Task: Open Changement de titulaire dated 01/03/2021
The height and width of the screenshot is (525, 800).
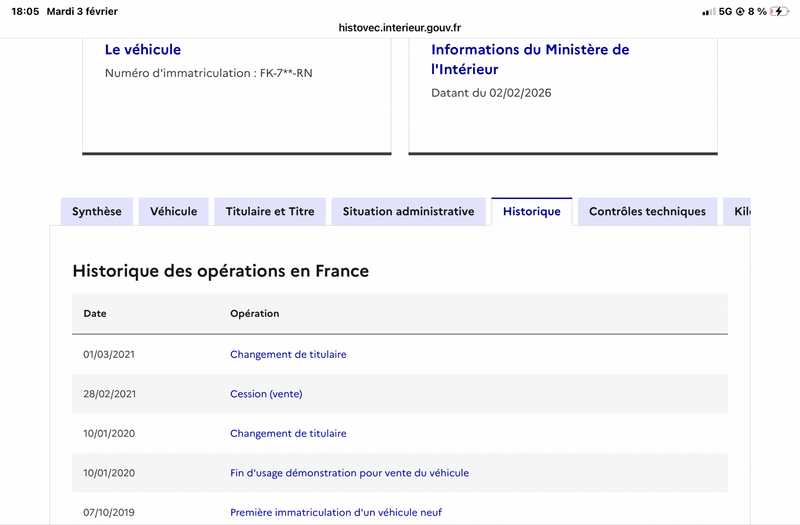Action: pyautogui.click(x=288, y=354)
